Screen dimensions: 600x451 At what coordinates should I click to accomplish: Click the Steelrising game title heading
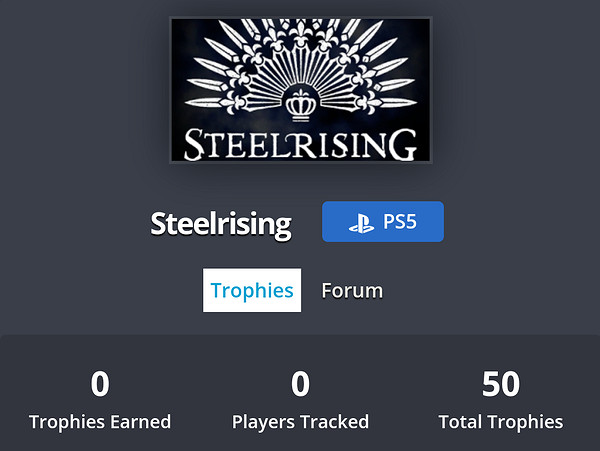coord(220,223)
